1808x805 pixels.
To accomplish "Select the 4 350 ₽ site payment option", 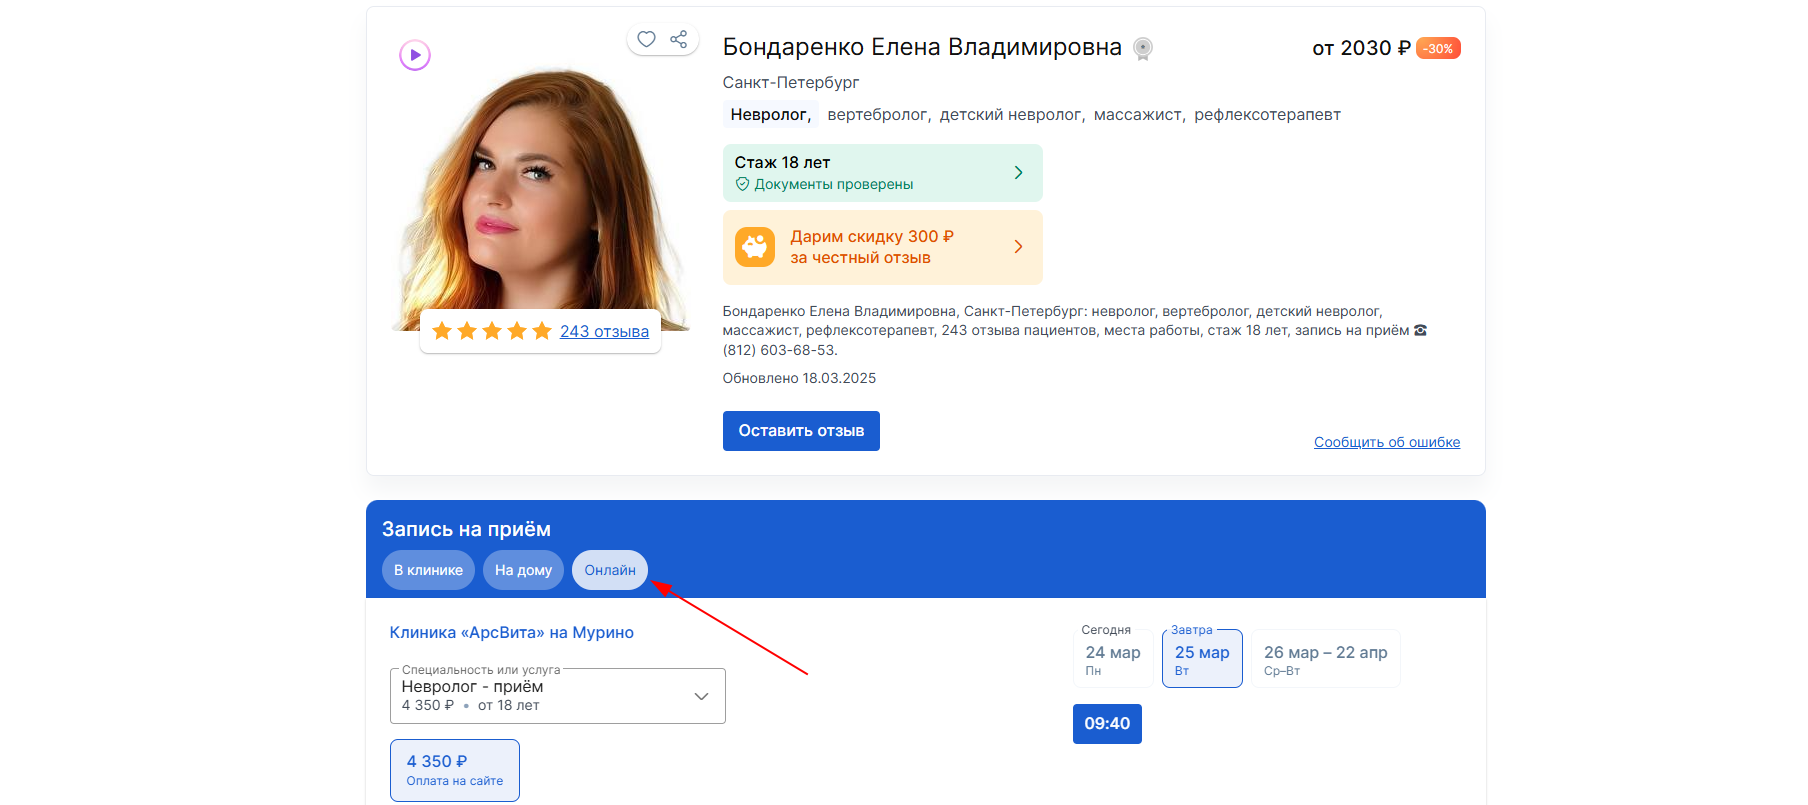I will pyautogui.click(x=455, y=770).
